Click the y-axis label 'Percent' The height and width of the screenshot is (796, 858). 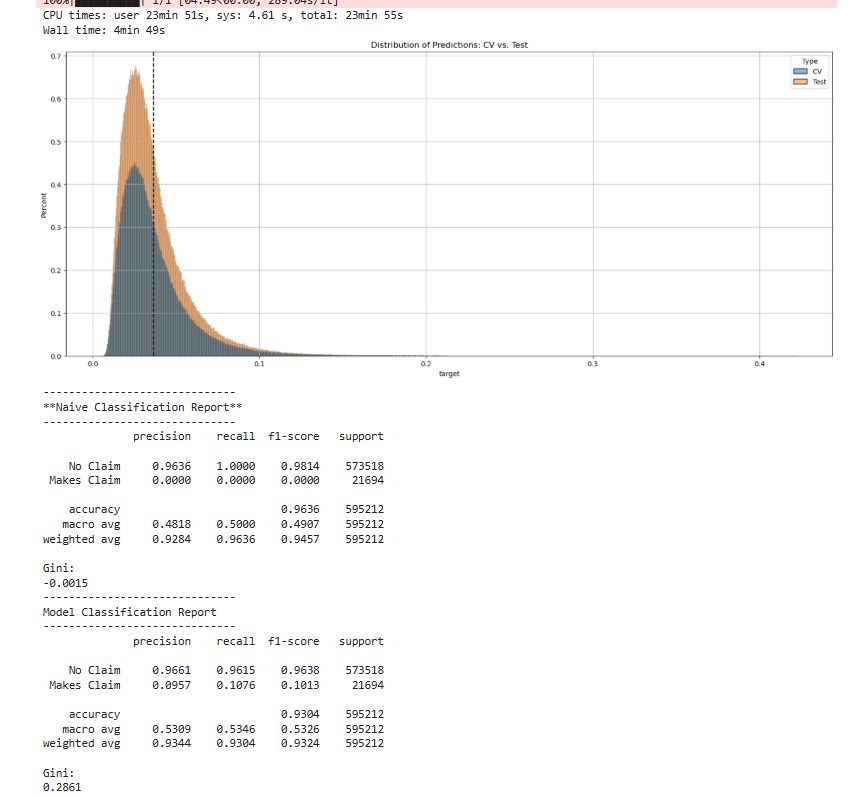click(43, 206)
